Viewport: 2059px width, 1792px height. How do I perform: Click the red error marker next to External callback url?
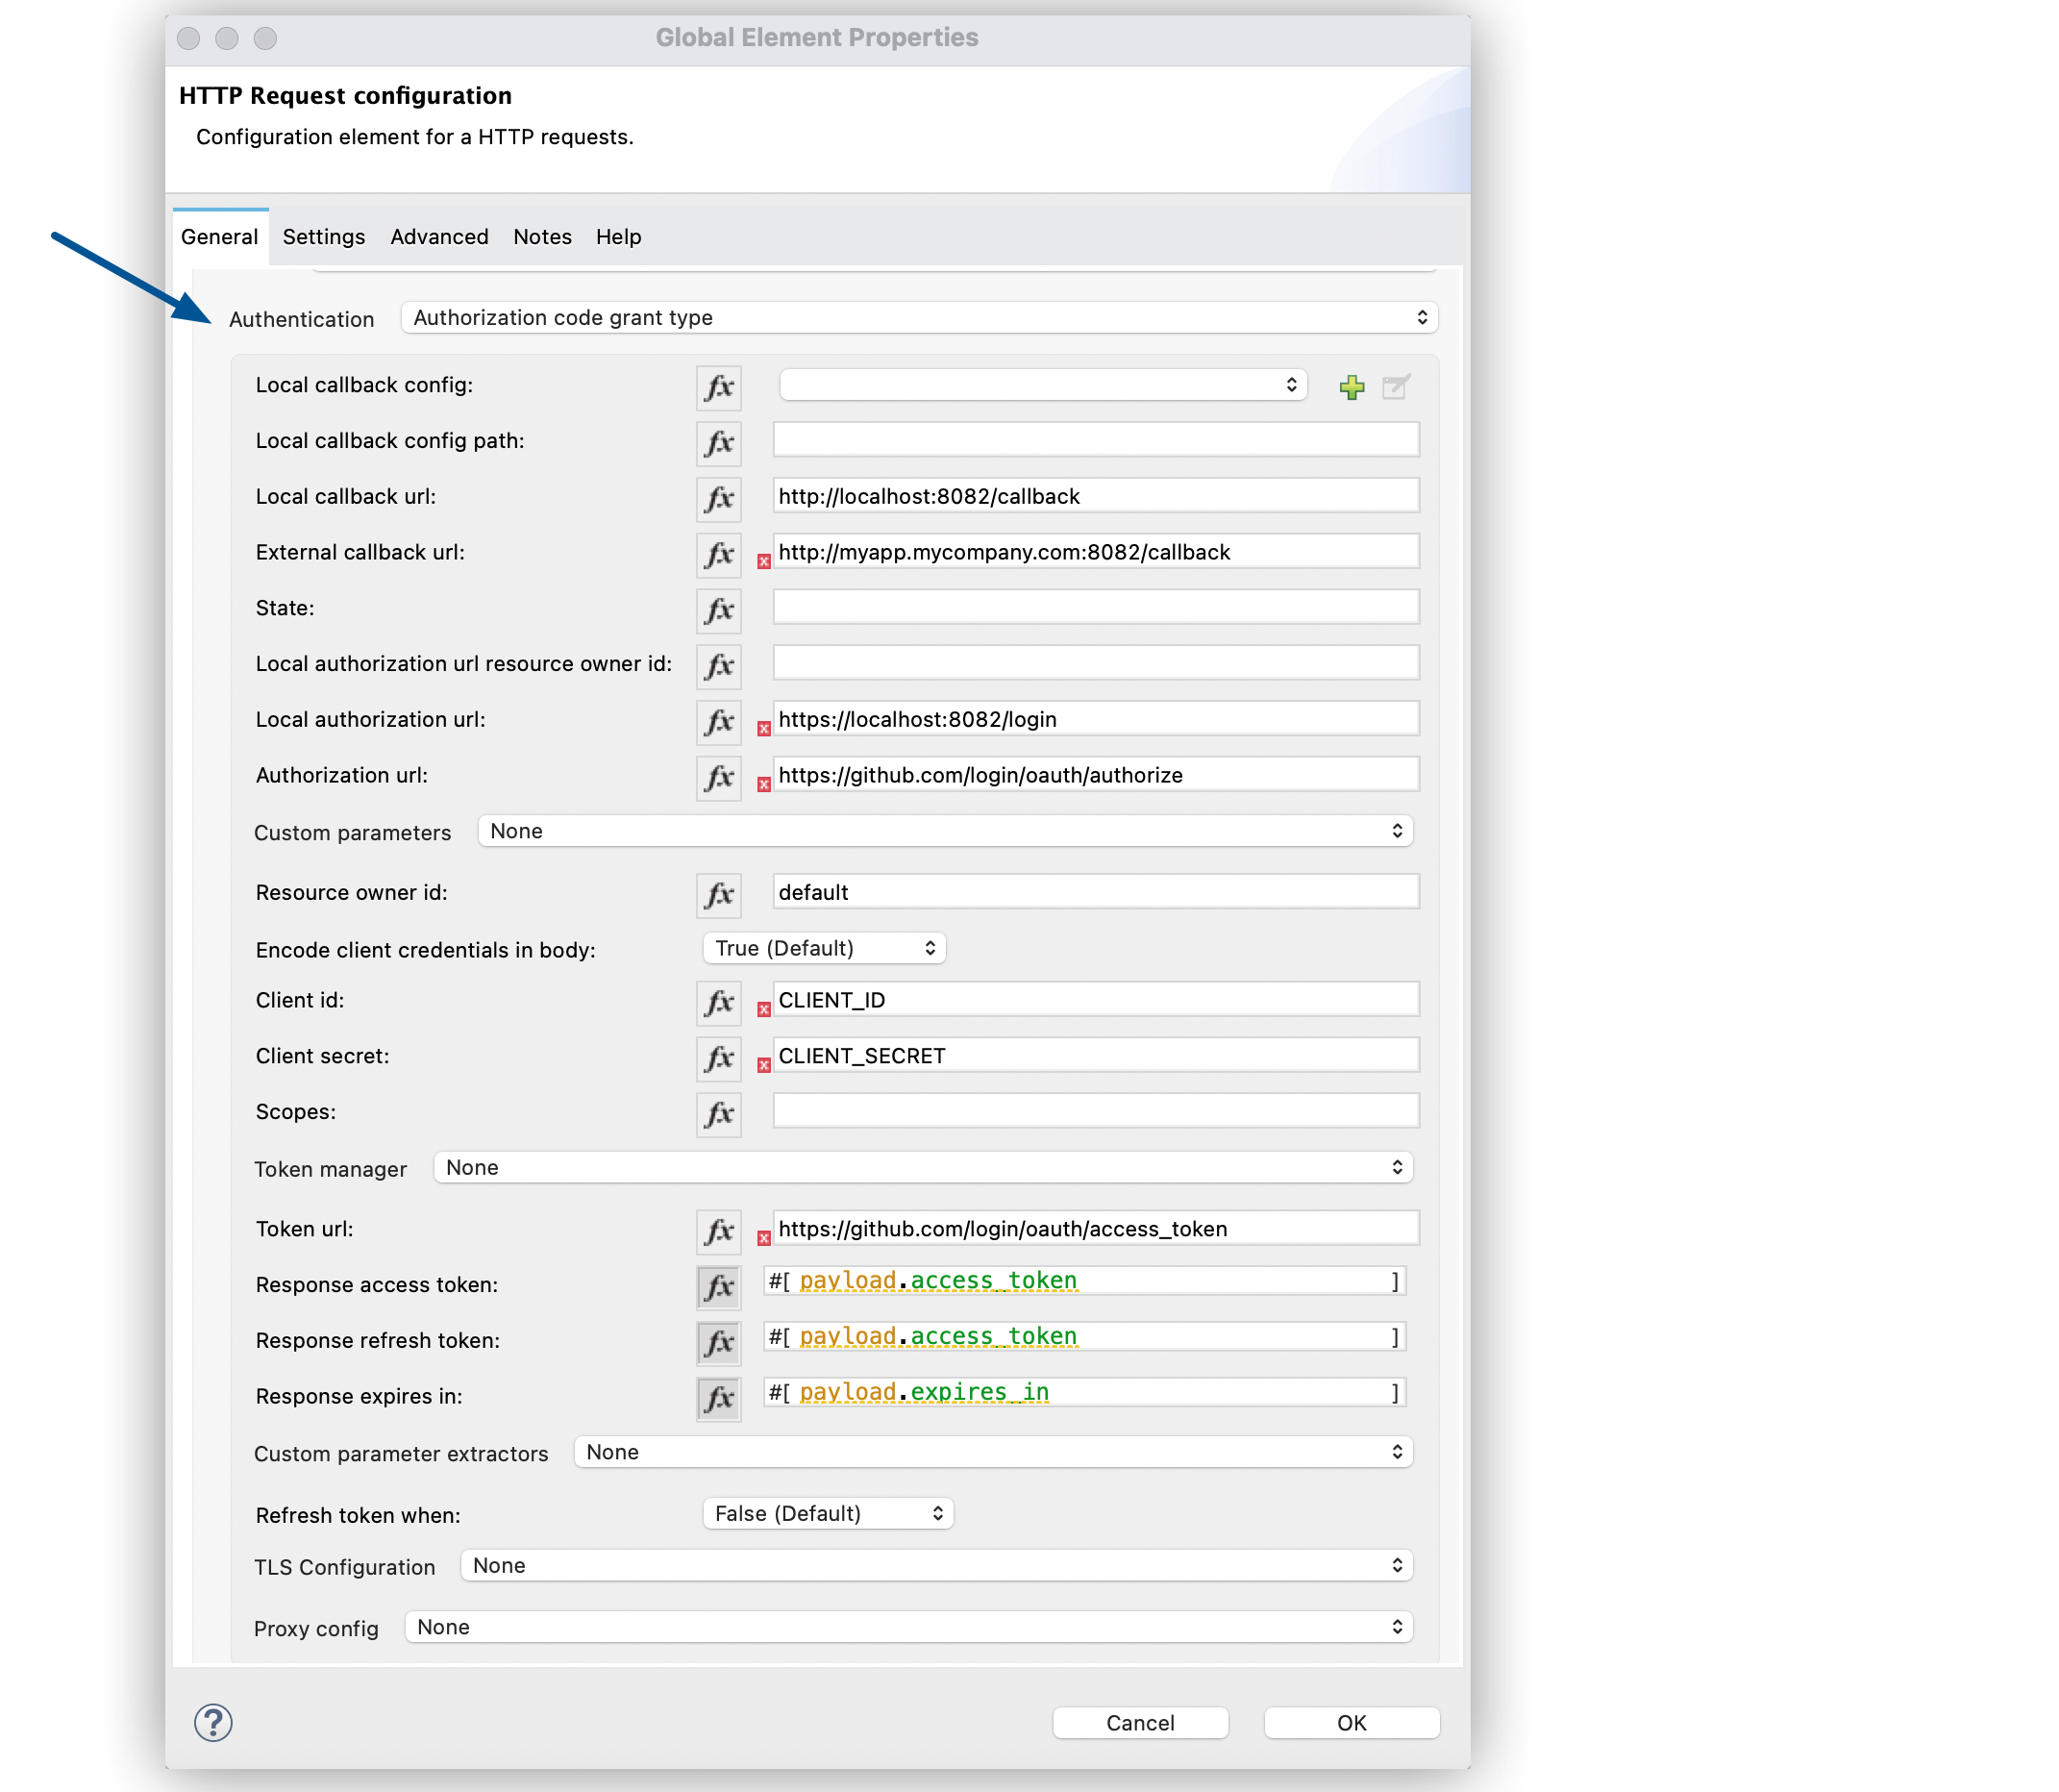pyautogui.click(x=763, y=562)
